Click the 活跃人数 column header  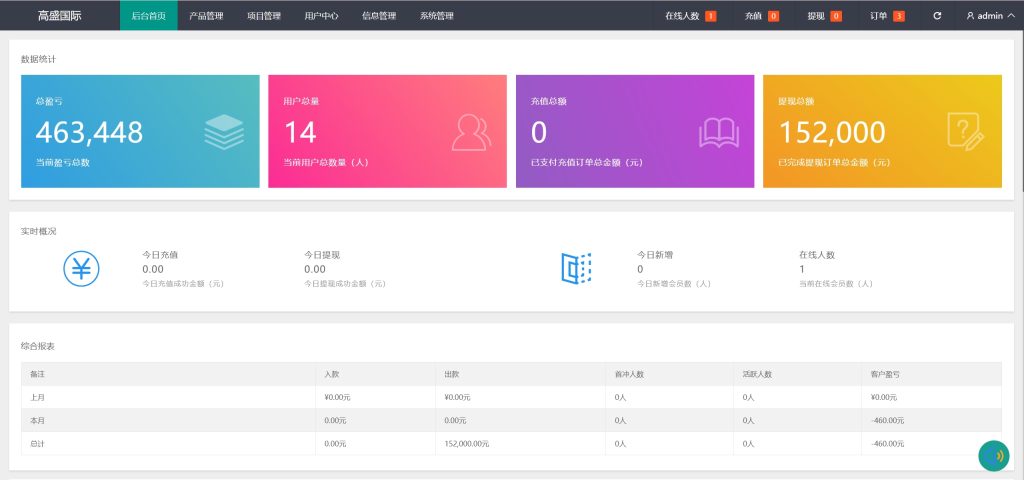click(758, 374)
